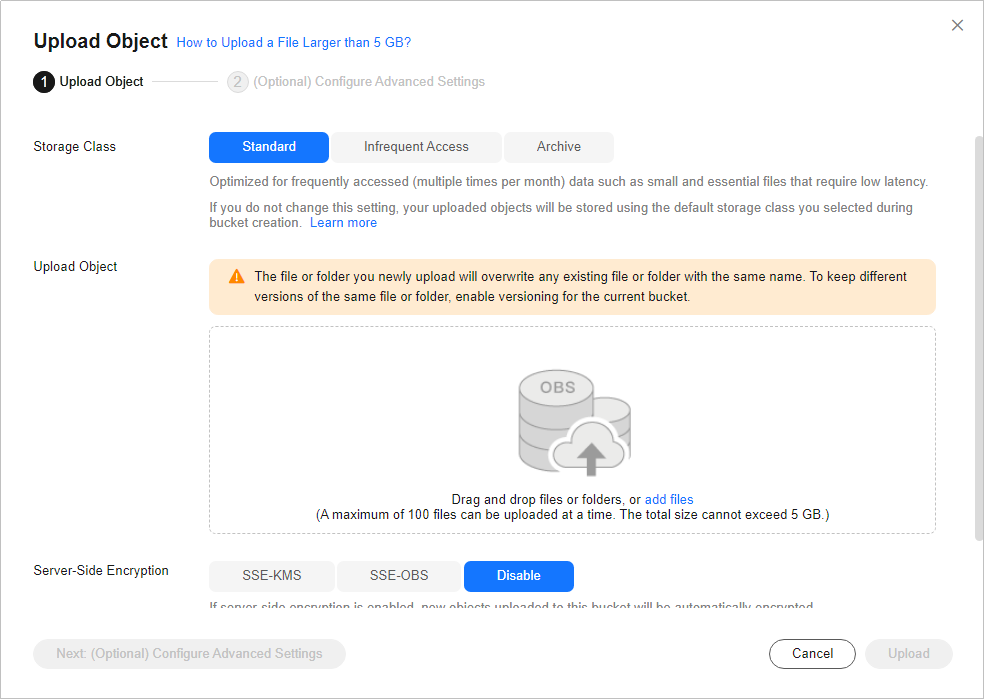Open the Learn more link
984x699 pixels.
343,223
